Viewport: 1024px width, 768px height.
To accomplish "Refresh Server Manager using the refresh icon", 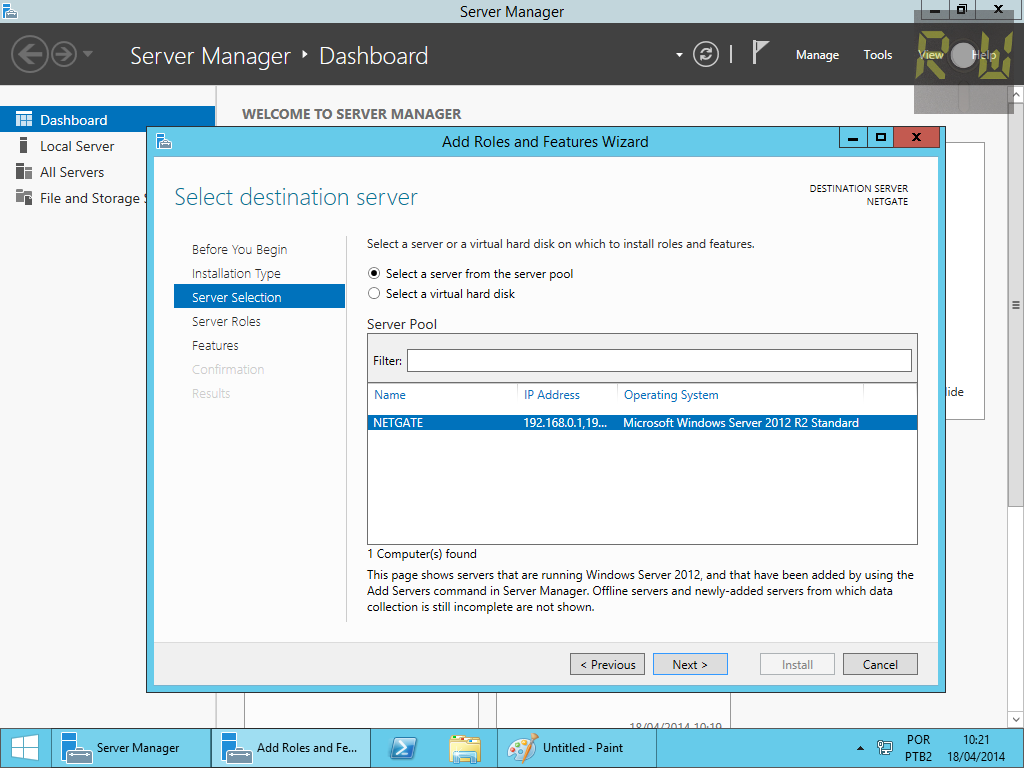I will click(x=706, y=55).
